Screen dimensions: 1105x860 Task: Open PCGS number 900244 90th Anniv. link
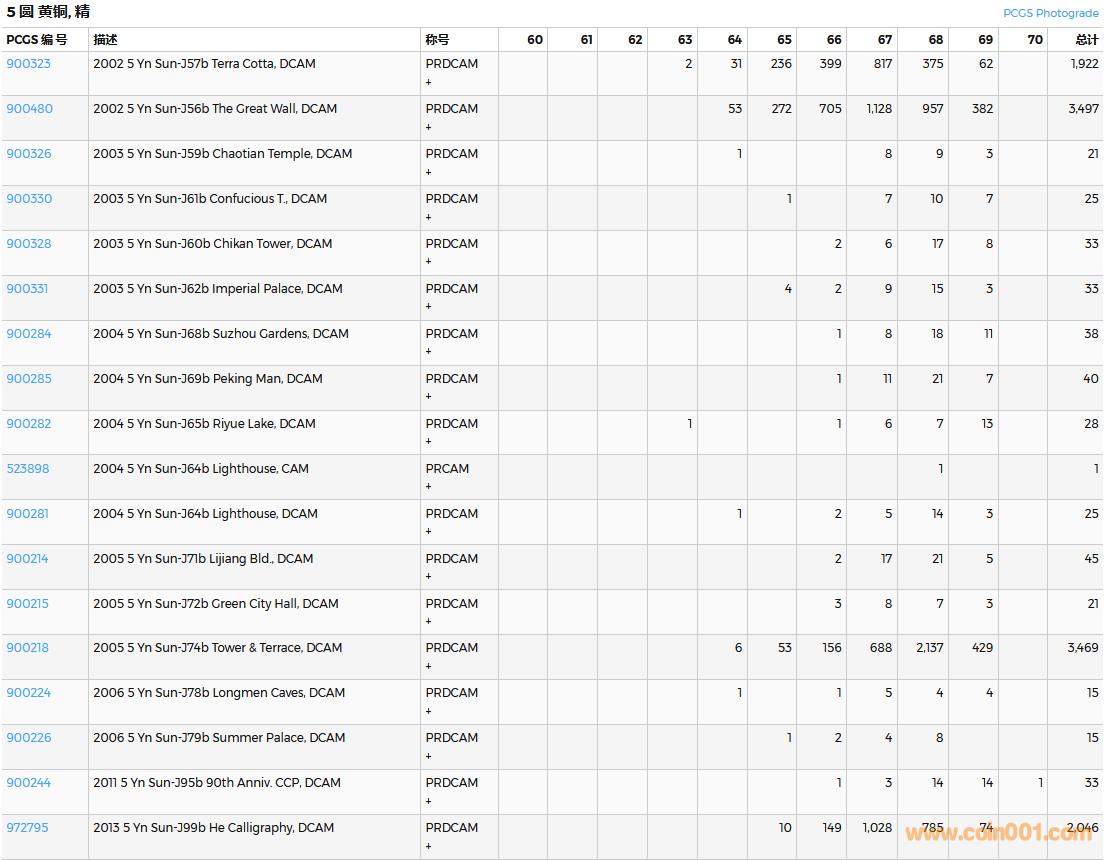[28, 782]
